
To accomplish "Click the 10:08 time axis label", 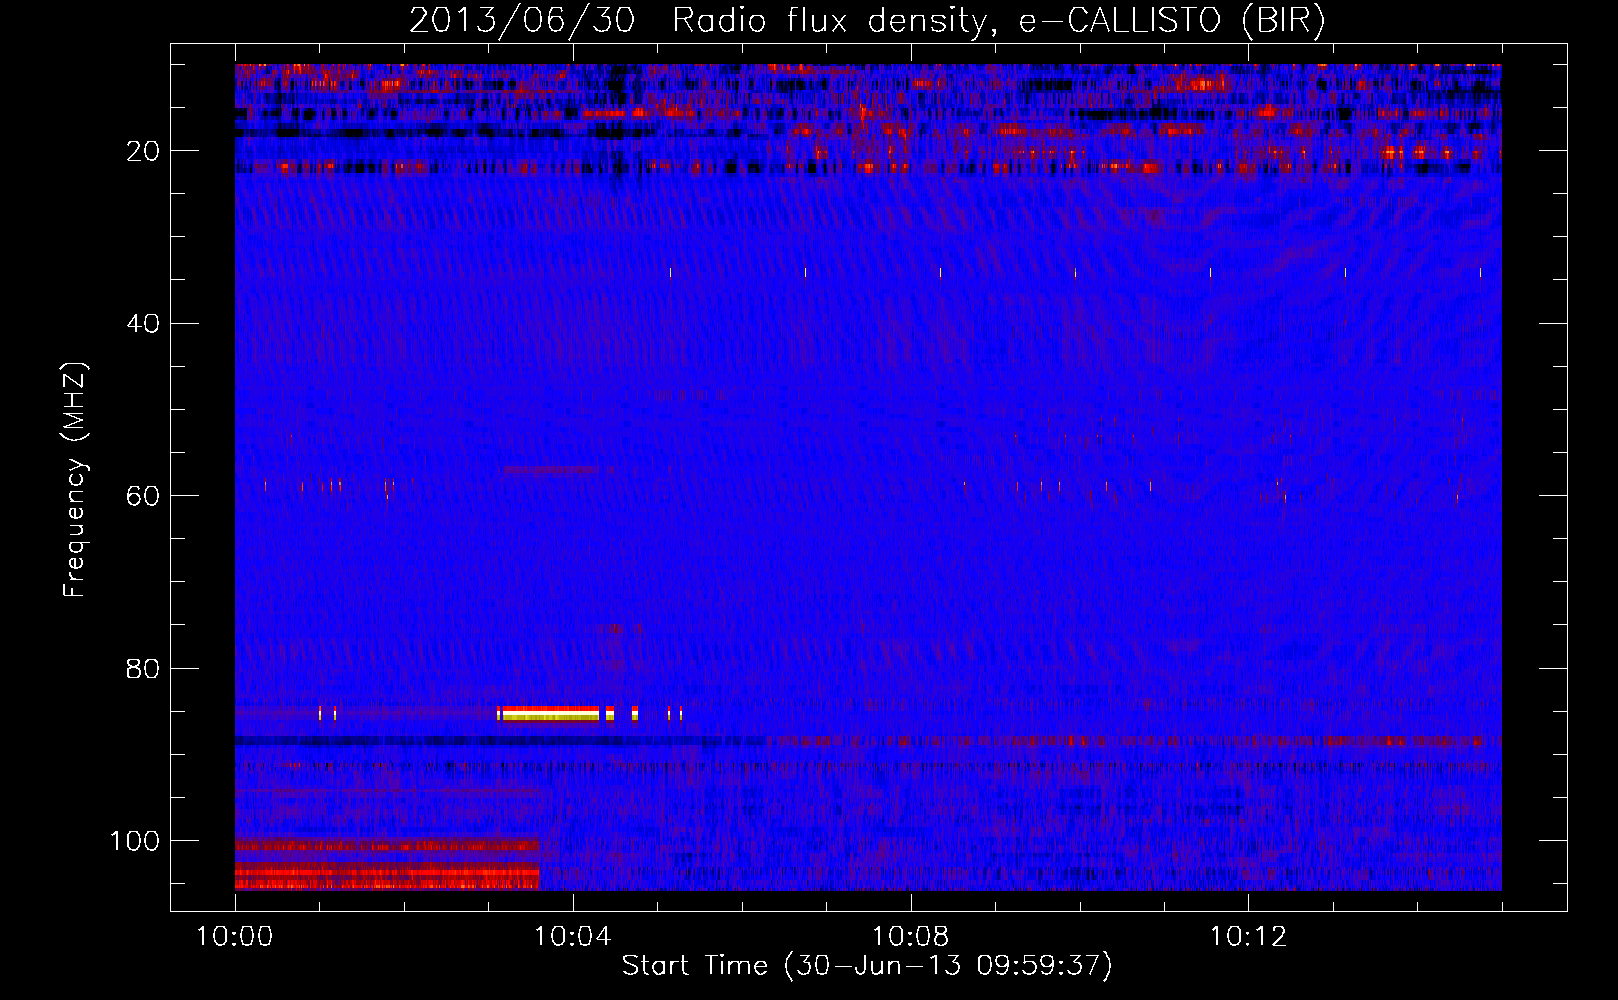I will click(911, 937).
